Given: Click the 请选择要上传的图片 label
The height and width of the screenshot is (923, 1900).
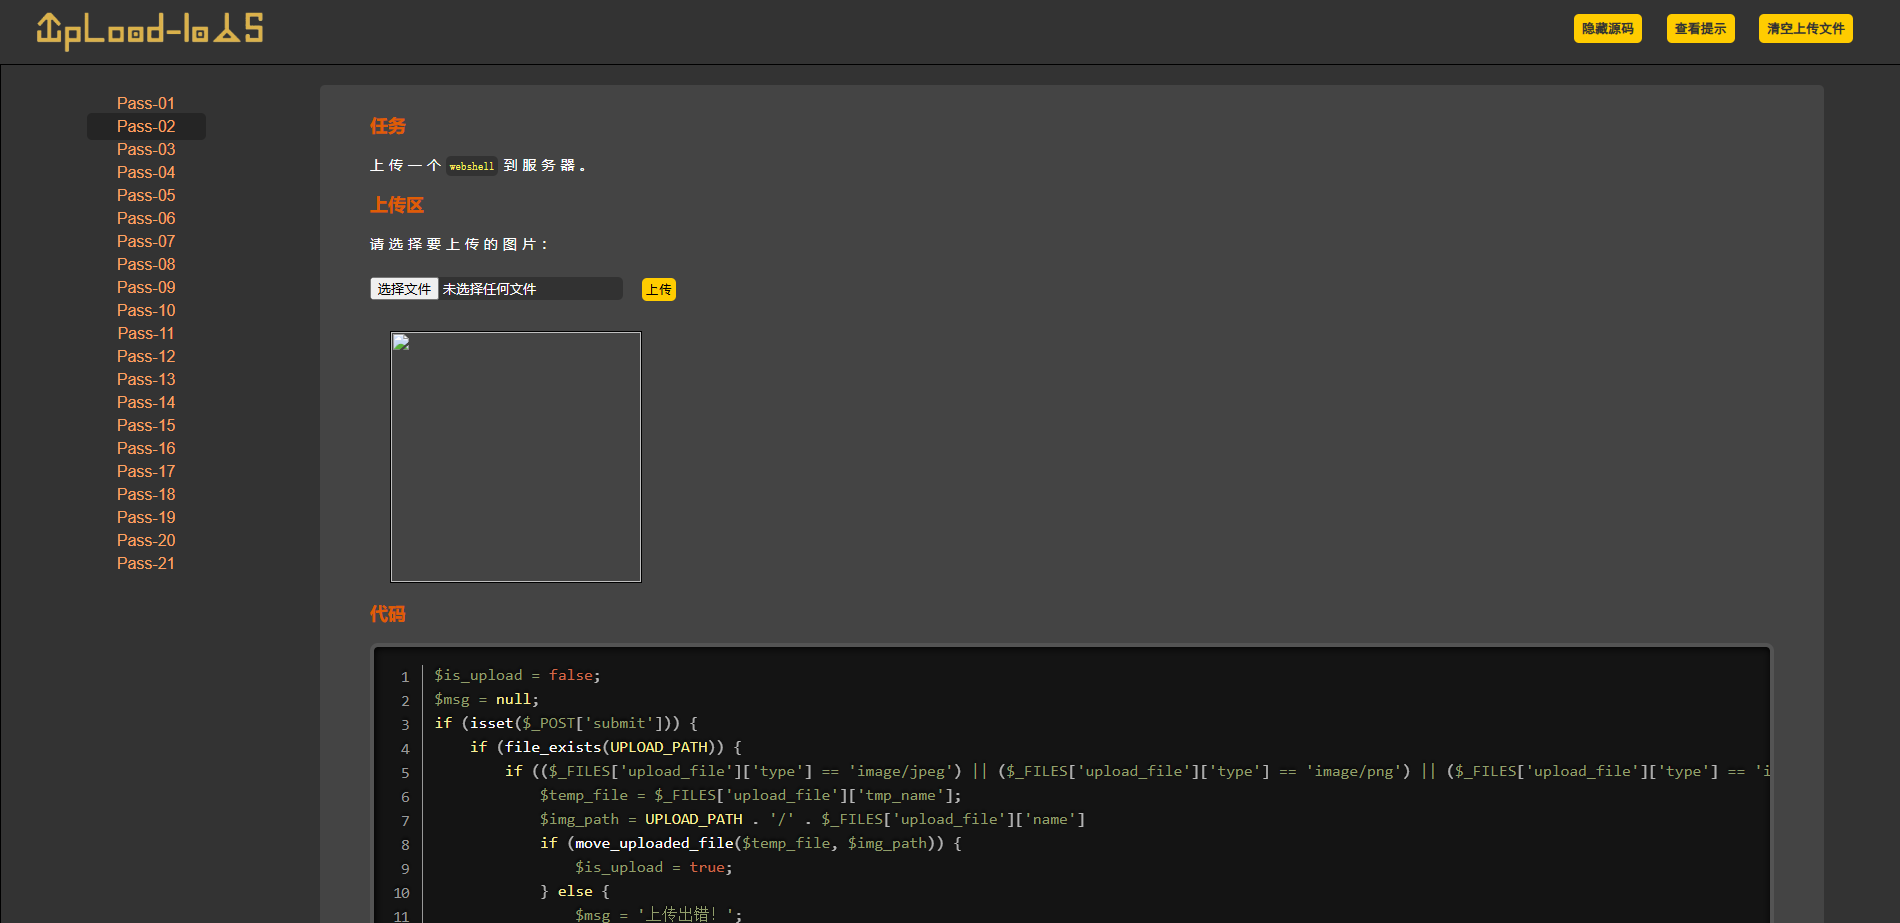Looking at the screenshot, I should [x=458, y=244].
